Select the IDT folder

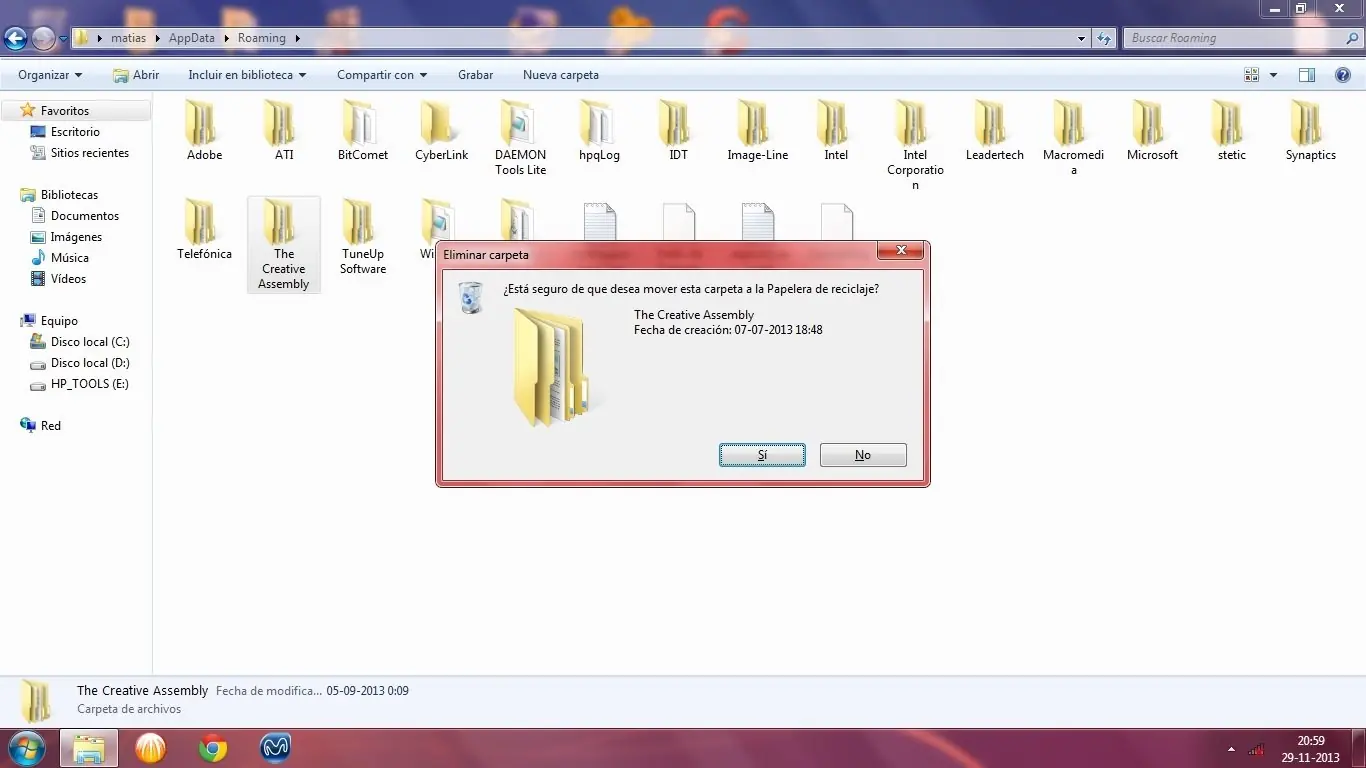pyautogui.click(x=679, y=130)
